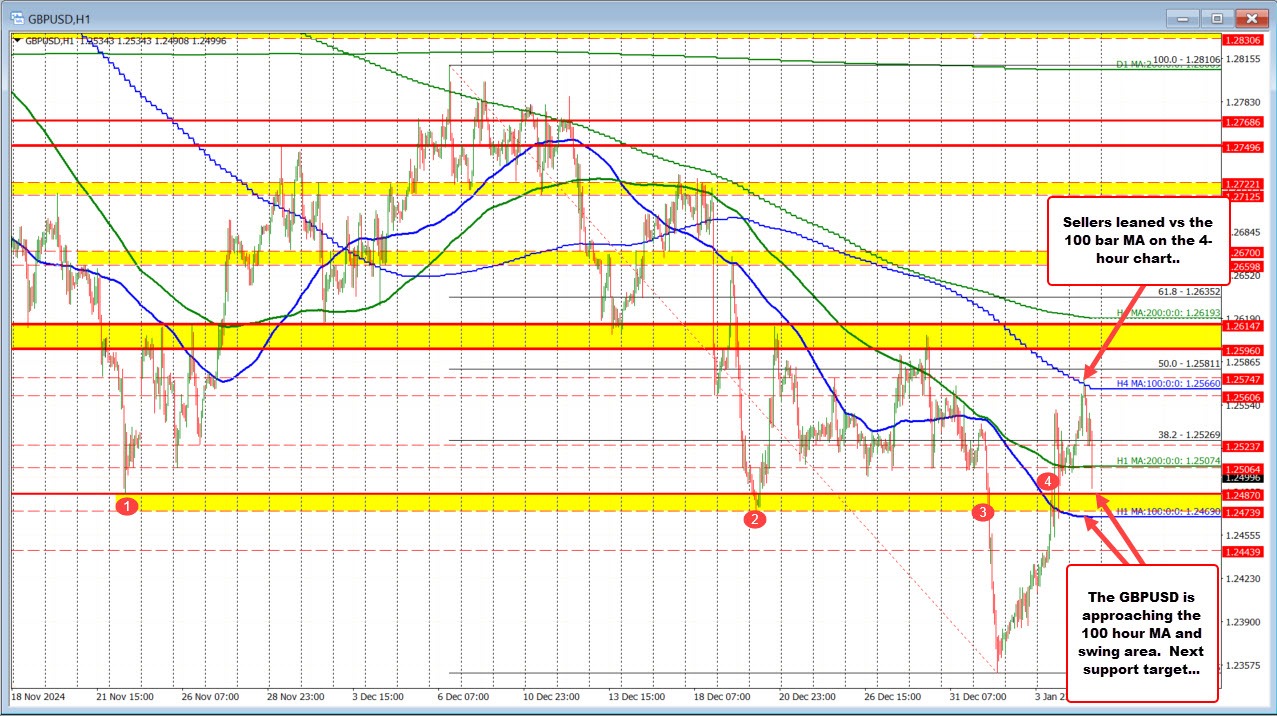Close the GBPUSD,H1 chart window

[x=1250, y=17]
